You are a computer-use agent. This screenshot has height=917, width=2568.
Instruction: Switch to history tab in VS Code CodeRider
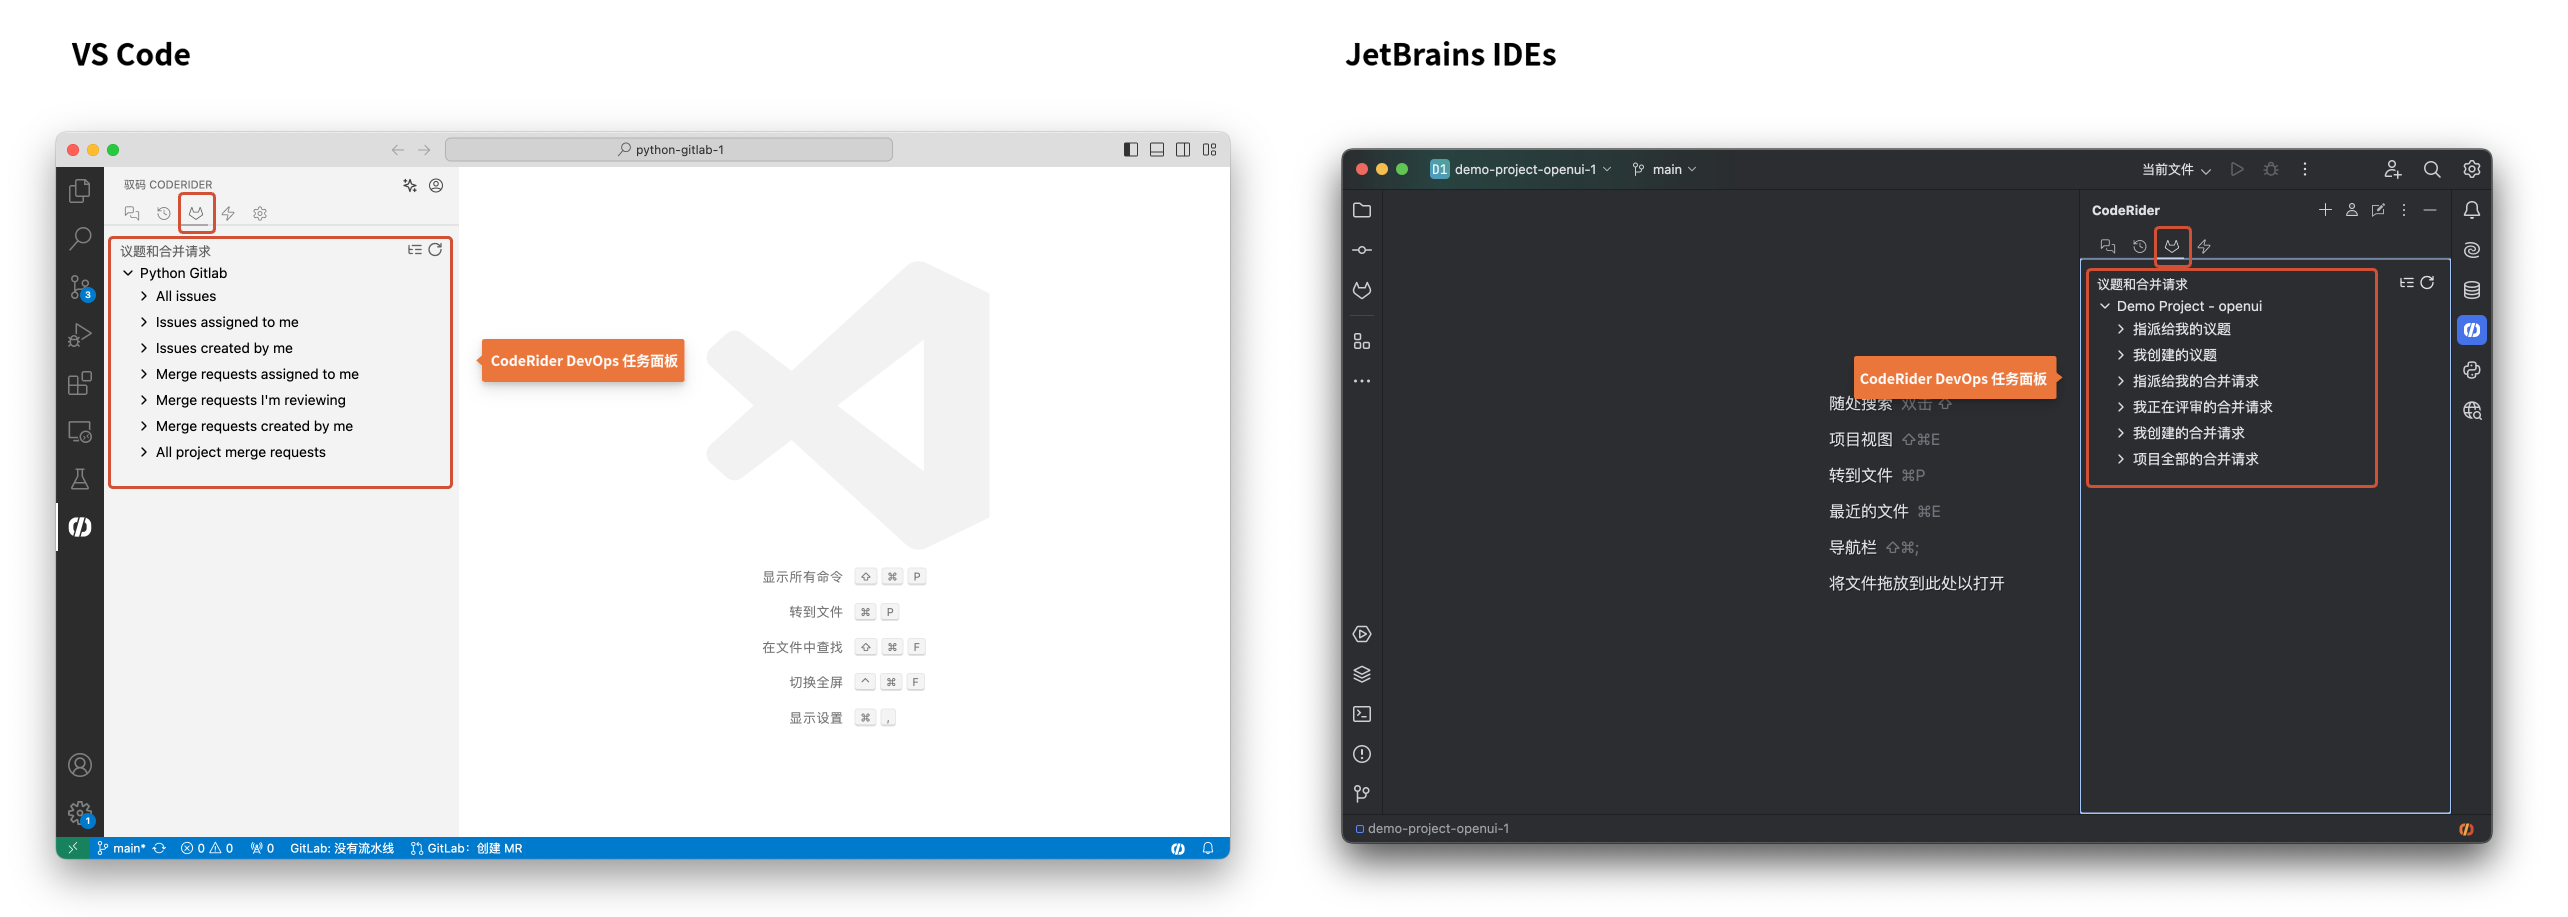pos(164,213)
